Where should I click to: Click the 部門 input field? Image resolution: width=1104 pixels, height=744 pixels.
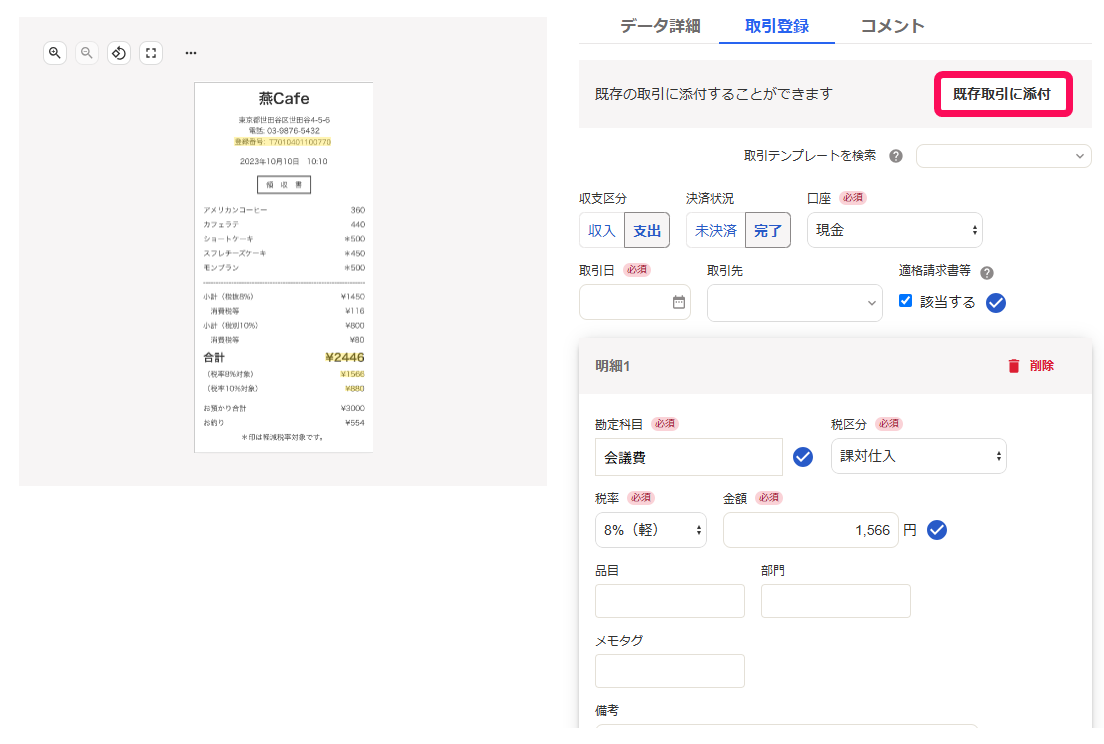pyautogui.click(x=836, y=601)
